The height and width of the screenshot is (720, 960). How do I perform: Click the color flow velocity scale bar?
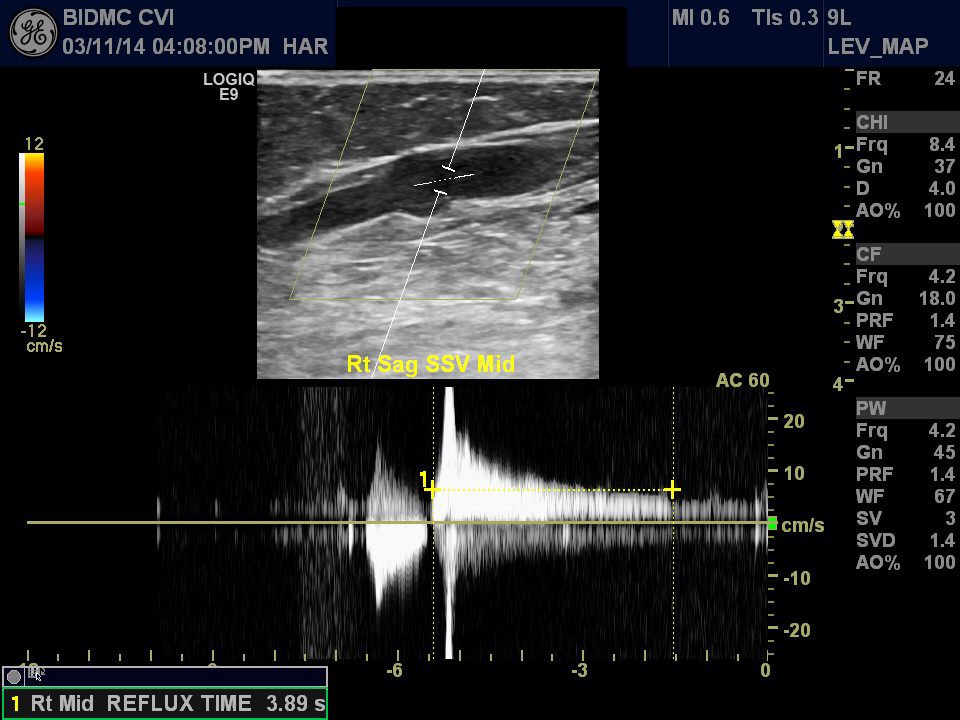click(33, 237)
